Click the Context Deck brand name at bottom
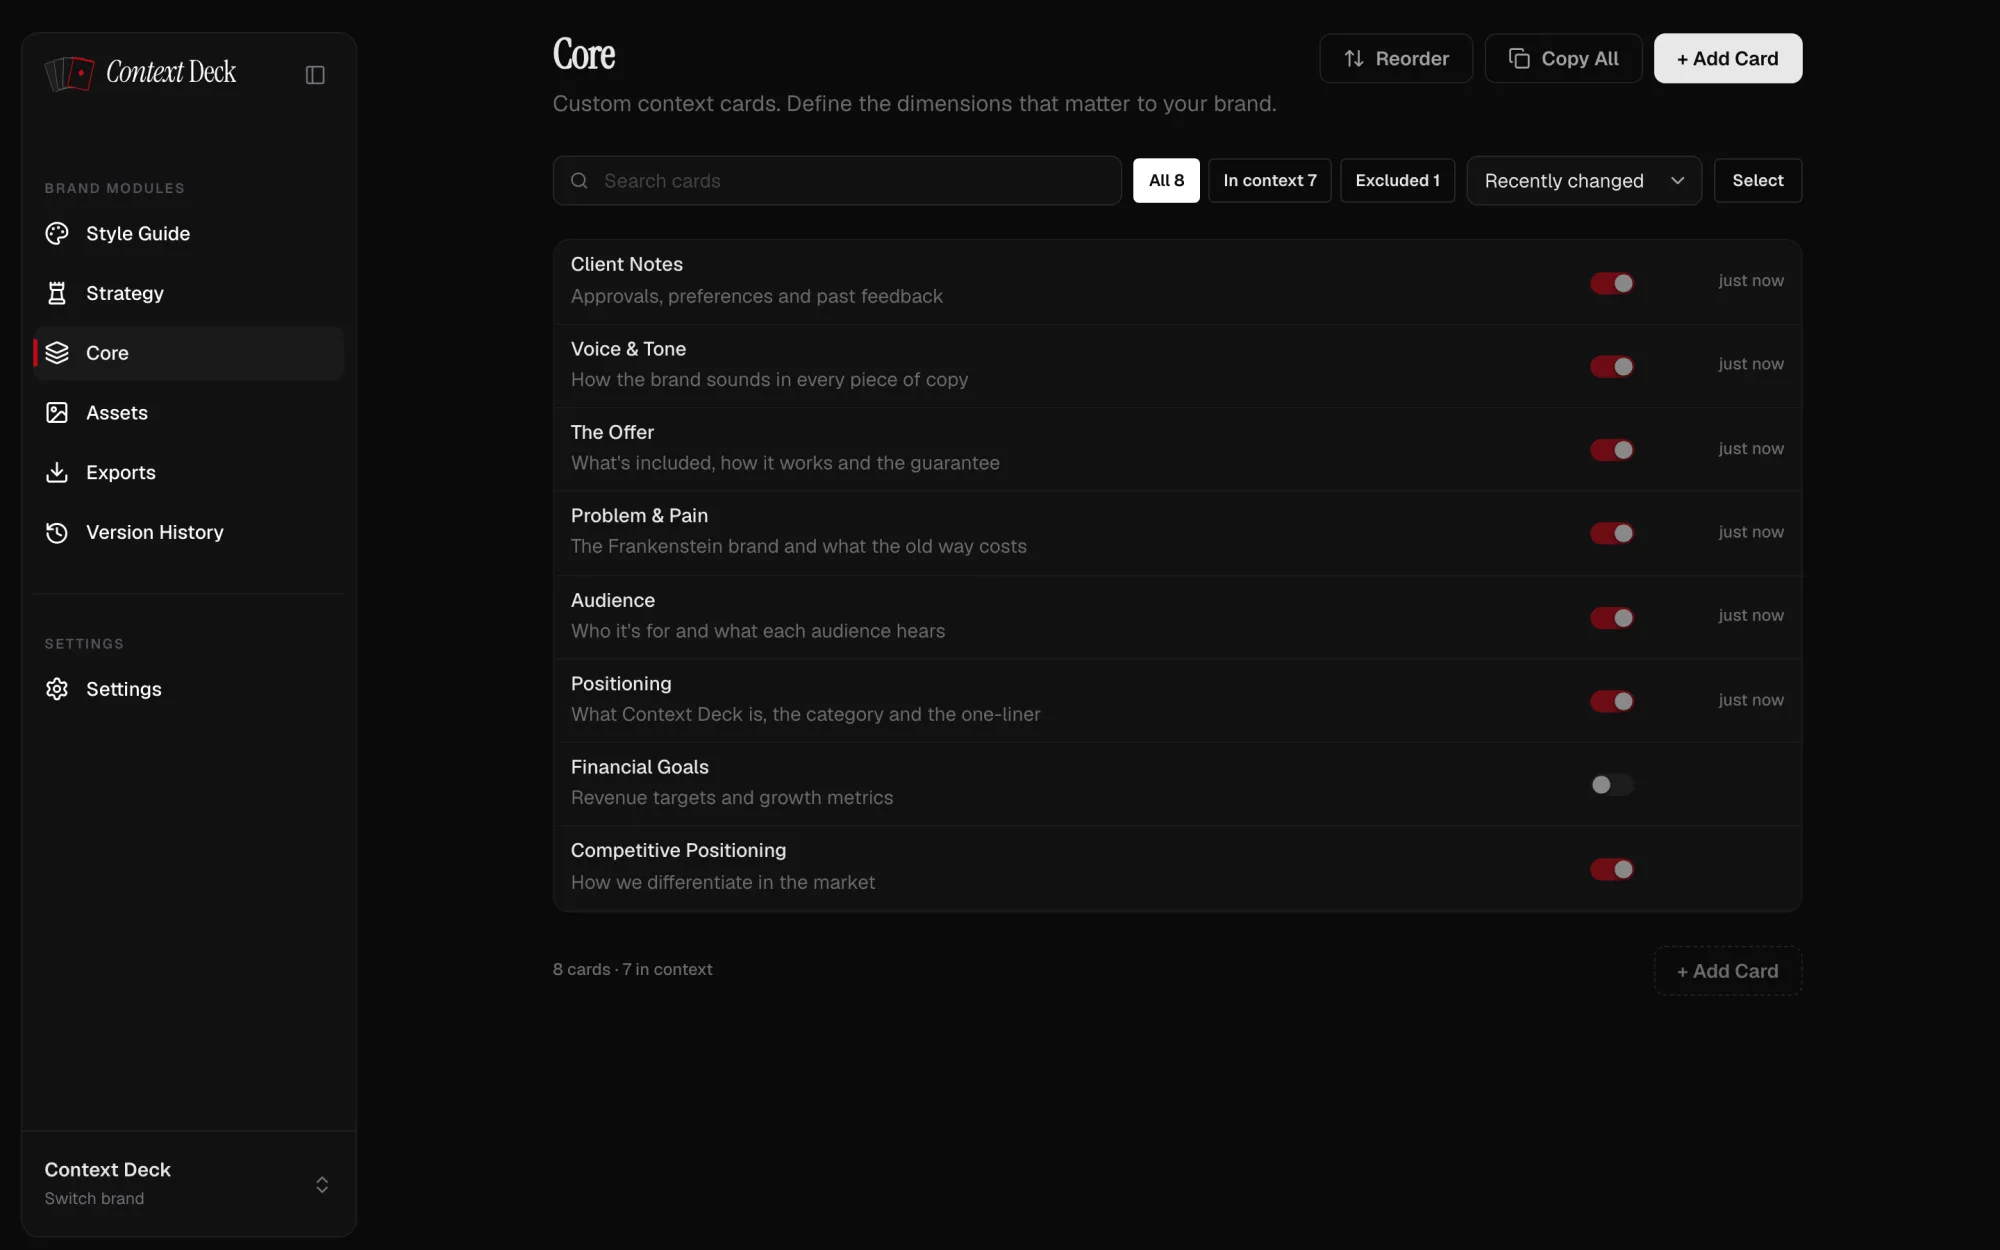Screen dimensions: 2000x1250 (x=107, y=1170)
